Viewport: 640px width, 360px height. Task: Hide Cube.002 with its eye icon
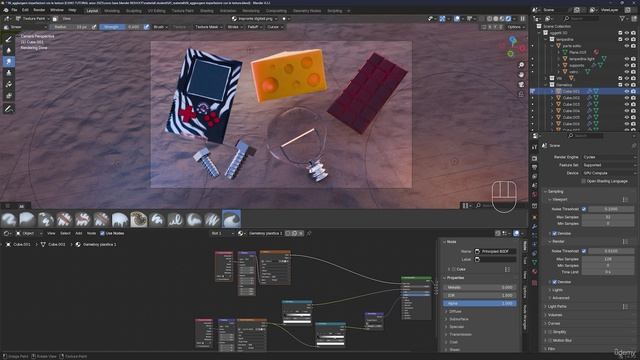click(x=627, y=98)
